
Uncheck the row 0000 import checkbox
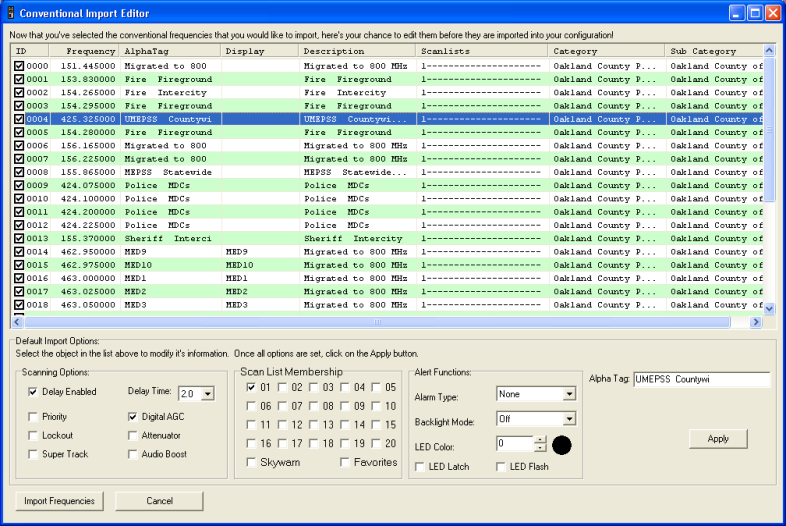point(19,66)
